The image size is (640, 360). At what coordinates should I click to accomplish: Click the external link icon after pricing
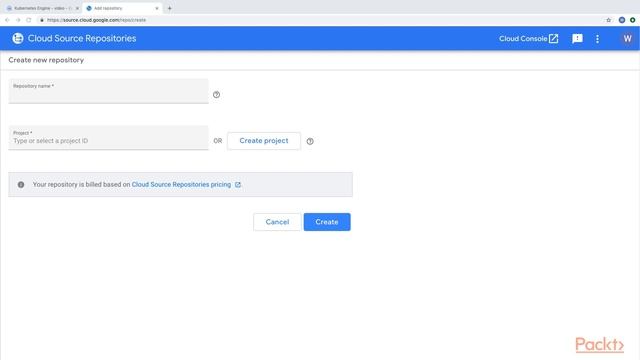238,185
